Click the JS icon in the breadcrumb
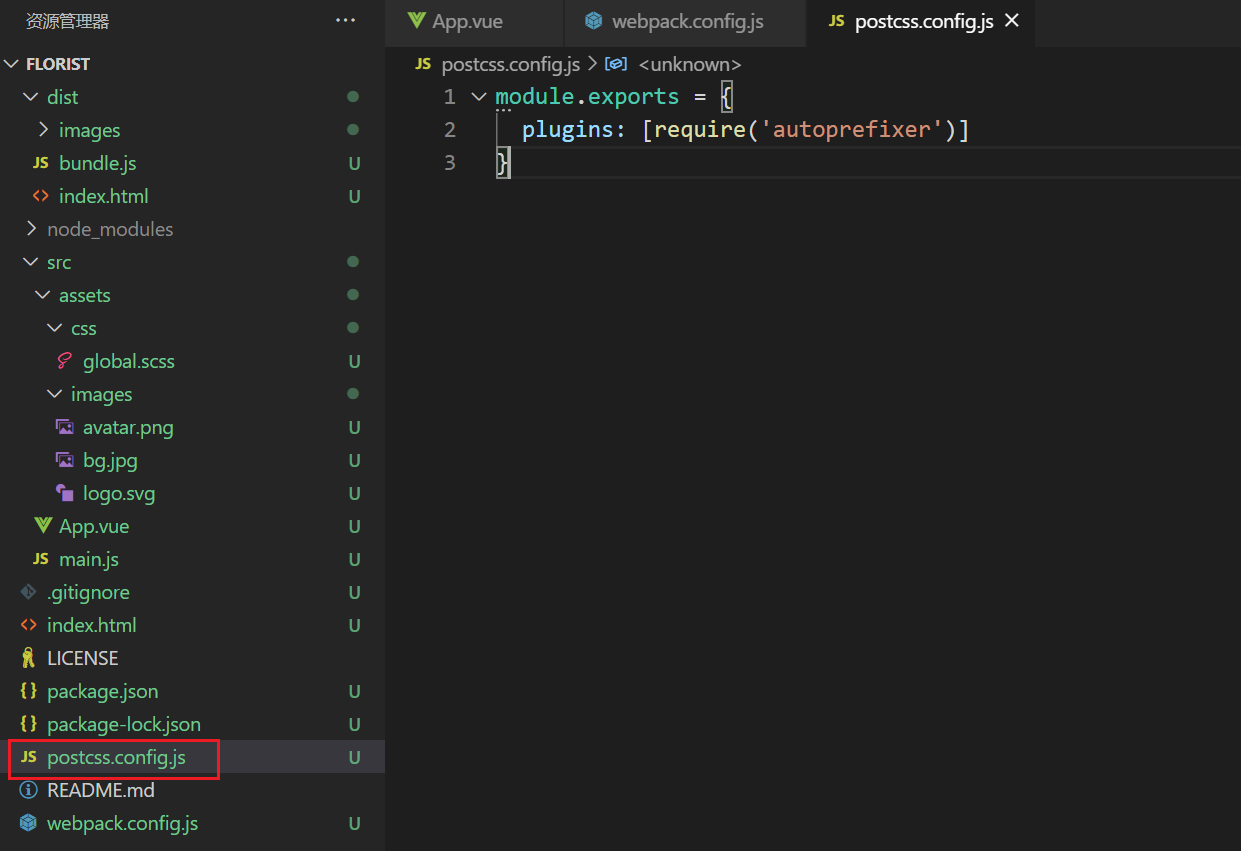Screen dimensions: 1241x851 click(x=423, y=64)
